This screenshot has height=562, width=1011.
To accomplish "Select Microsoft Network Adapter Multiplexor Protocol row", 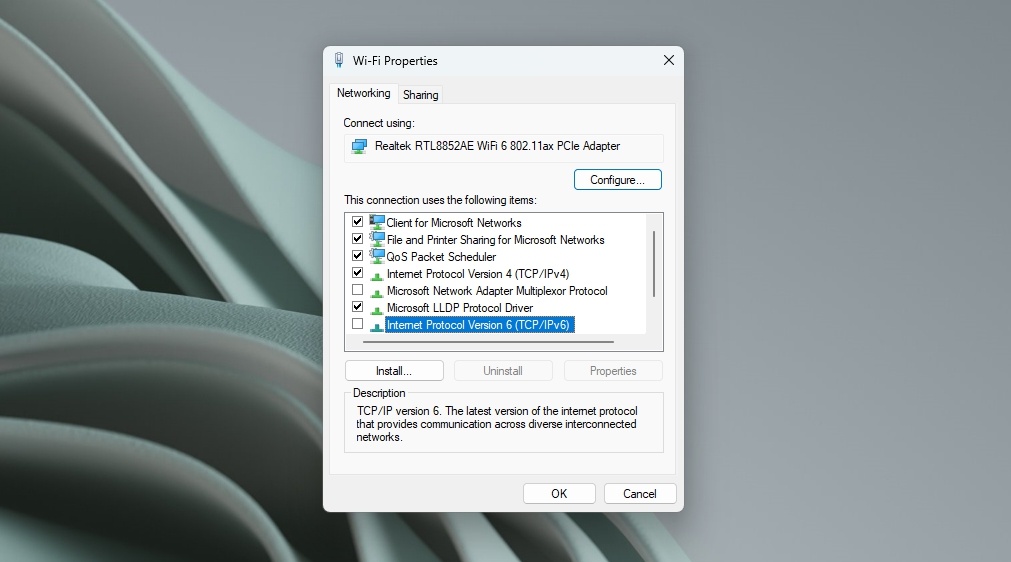I will tap(497, 291).
